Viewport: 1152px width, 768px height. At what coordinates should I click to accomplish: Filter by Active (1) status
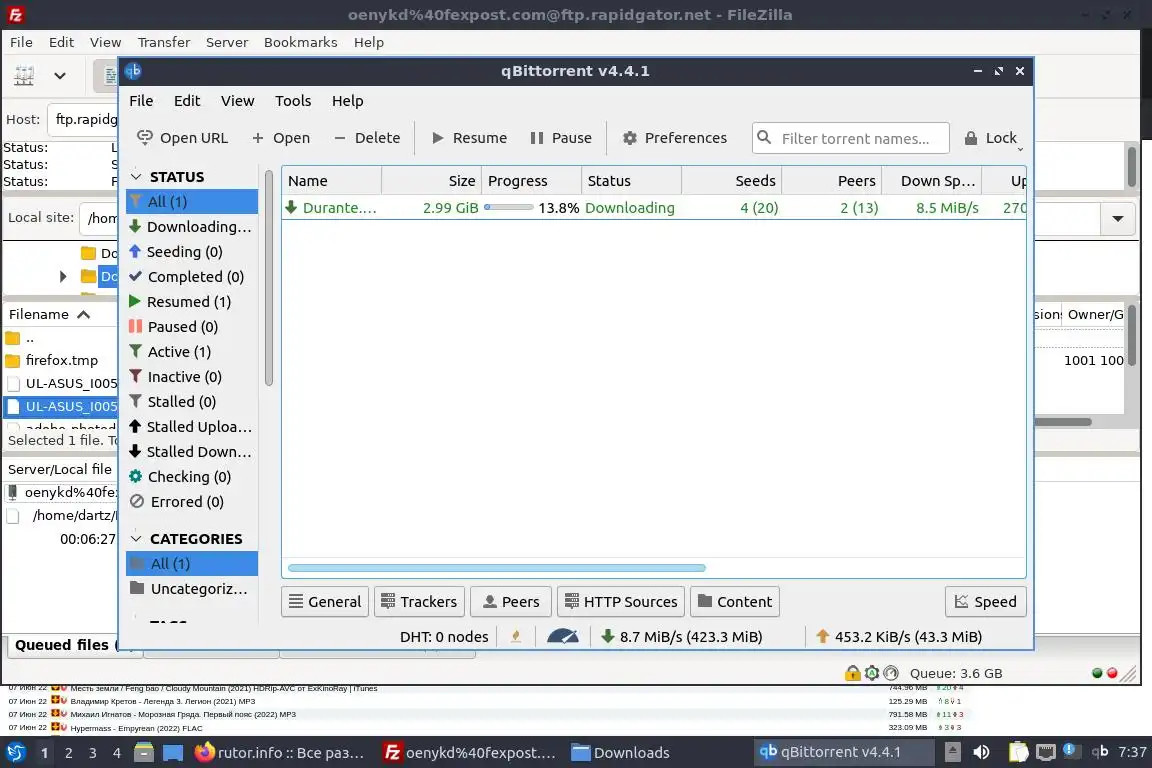point(192,351)
